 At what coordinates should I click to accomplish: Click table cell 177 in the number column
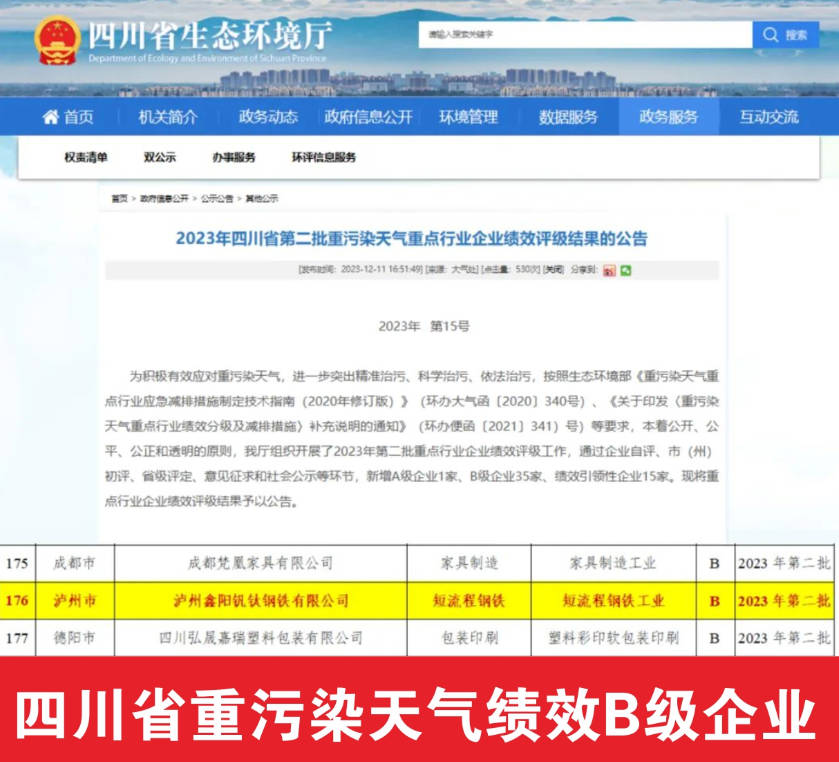pos(17,638)
